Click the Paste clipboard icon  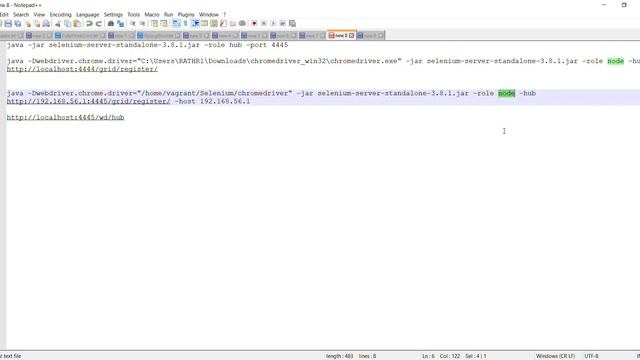(77, 24)
